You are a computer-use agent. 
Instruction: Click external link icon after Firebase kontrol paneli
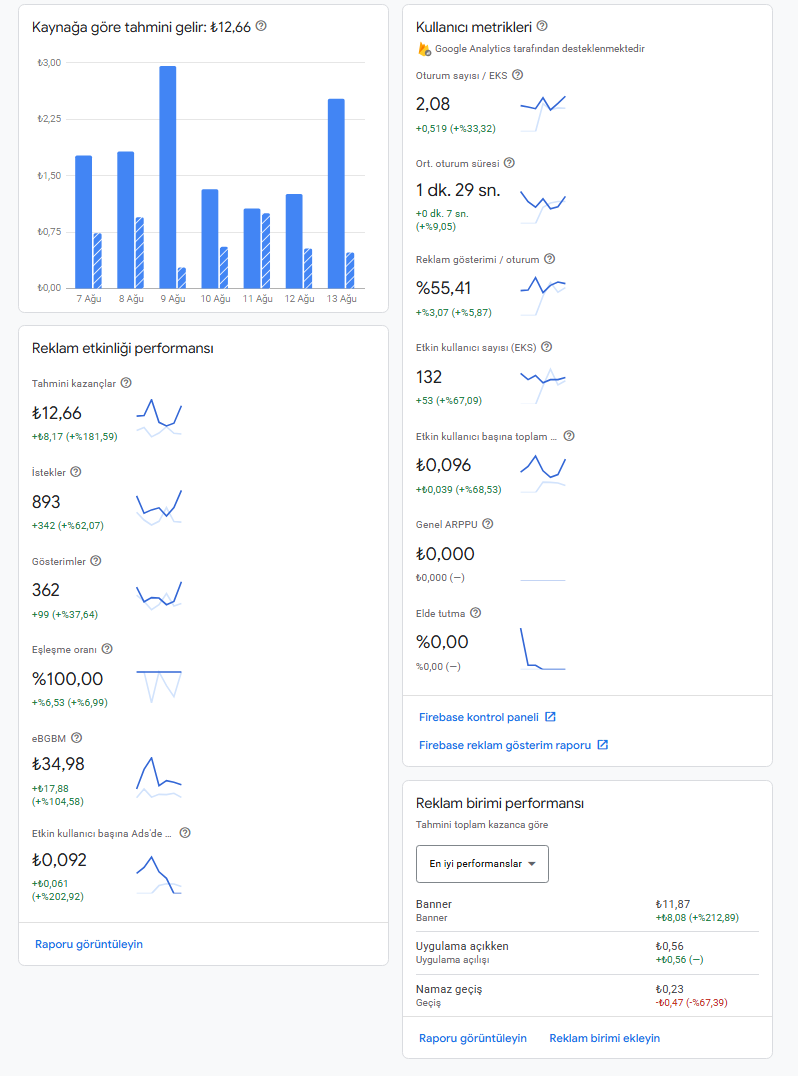point(550,716)
